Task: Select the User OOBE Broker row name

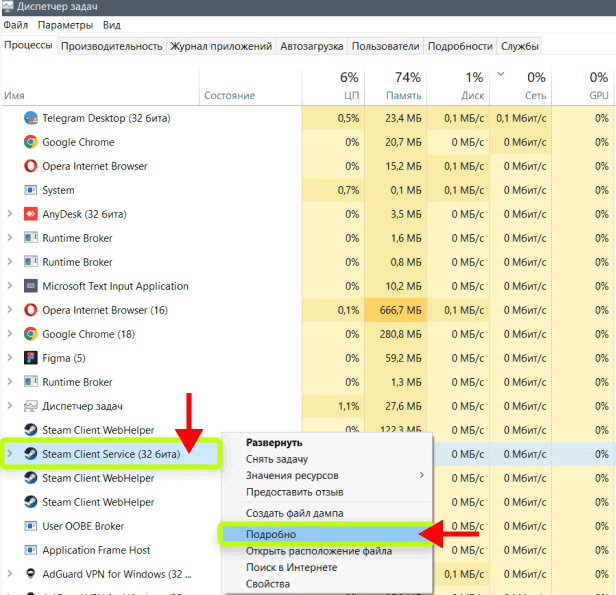Action: 83,526
